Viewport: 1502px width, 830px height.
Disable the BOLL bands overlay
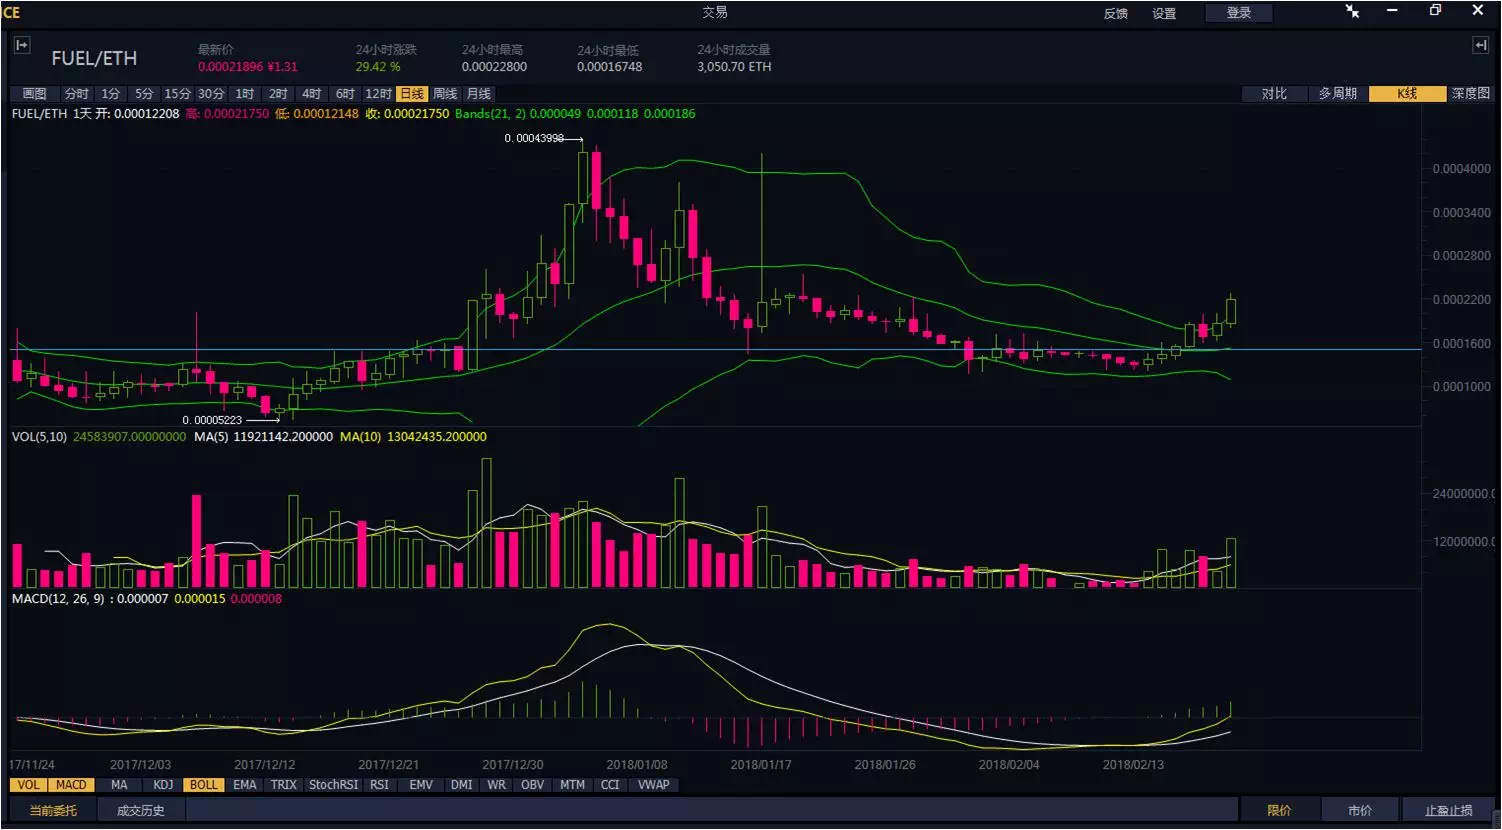(x=203, y=785)
